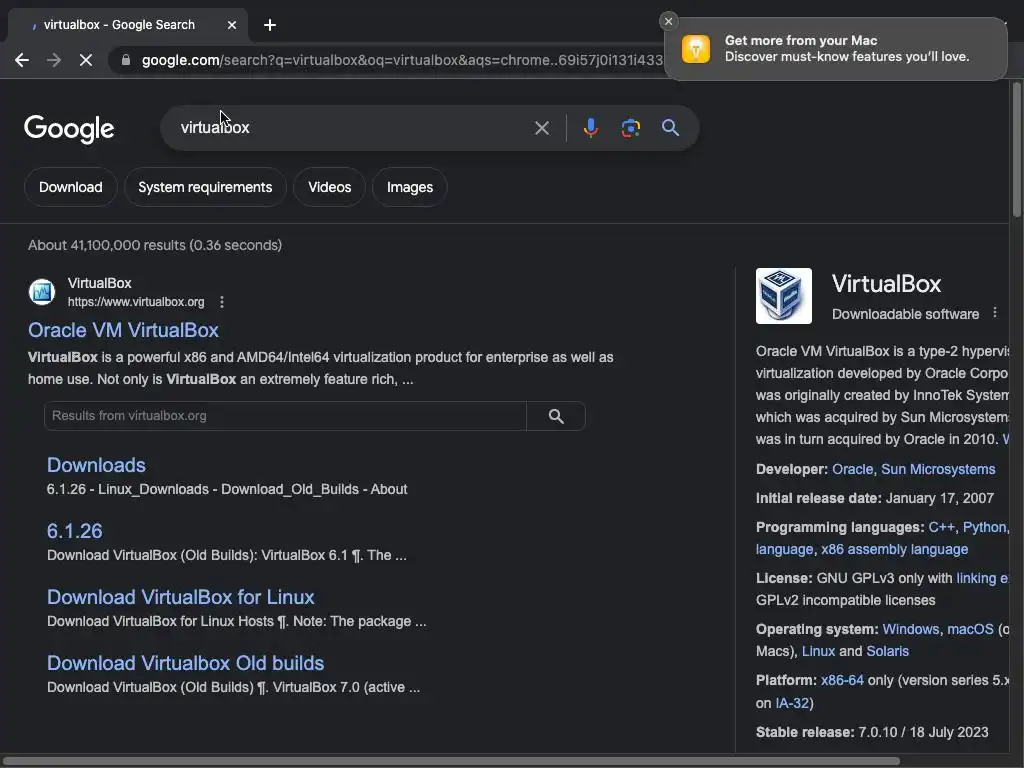Click the VirtualBox cube logo thumbnail
This screenshot has width=1024, height=768.
point(784,296)
